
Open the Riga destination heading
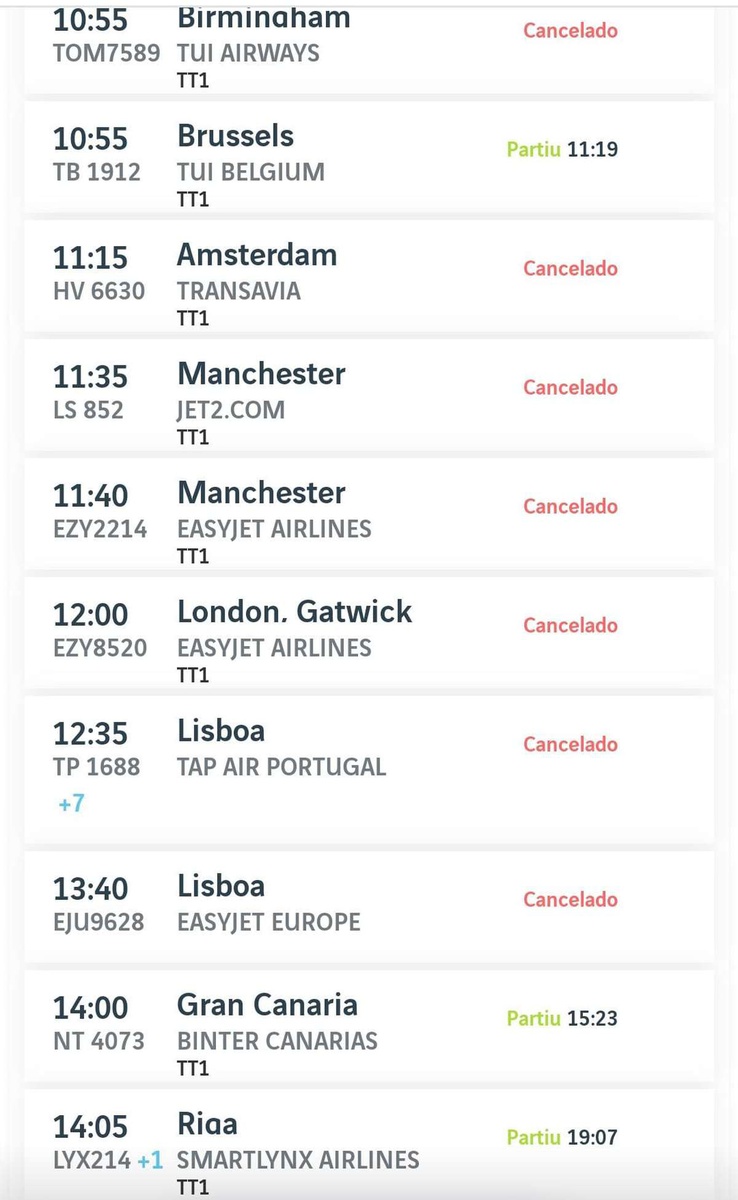(207, 1124)
